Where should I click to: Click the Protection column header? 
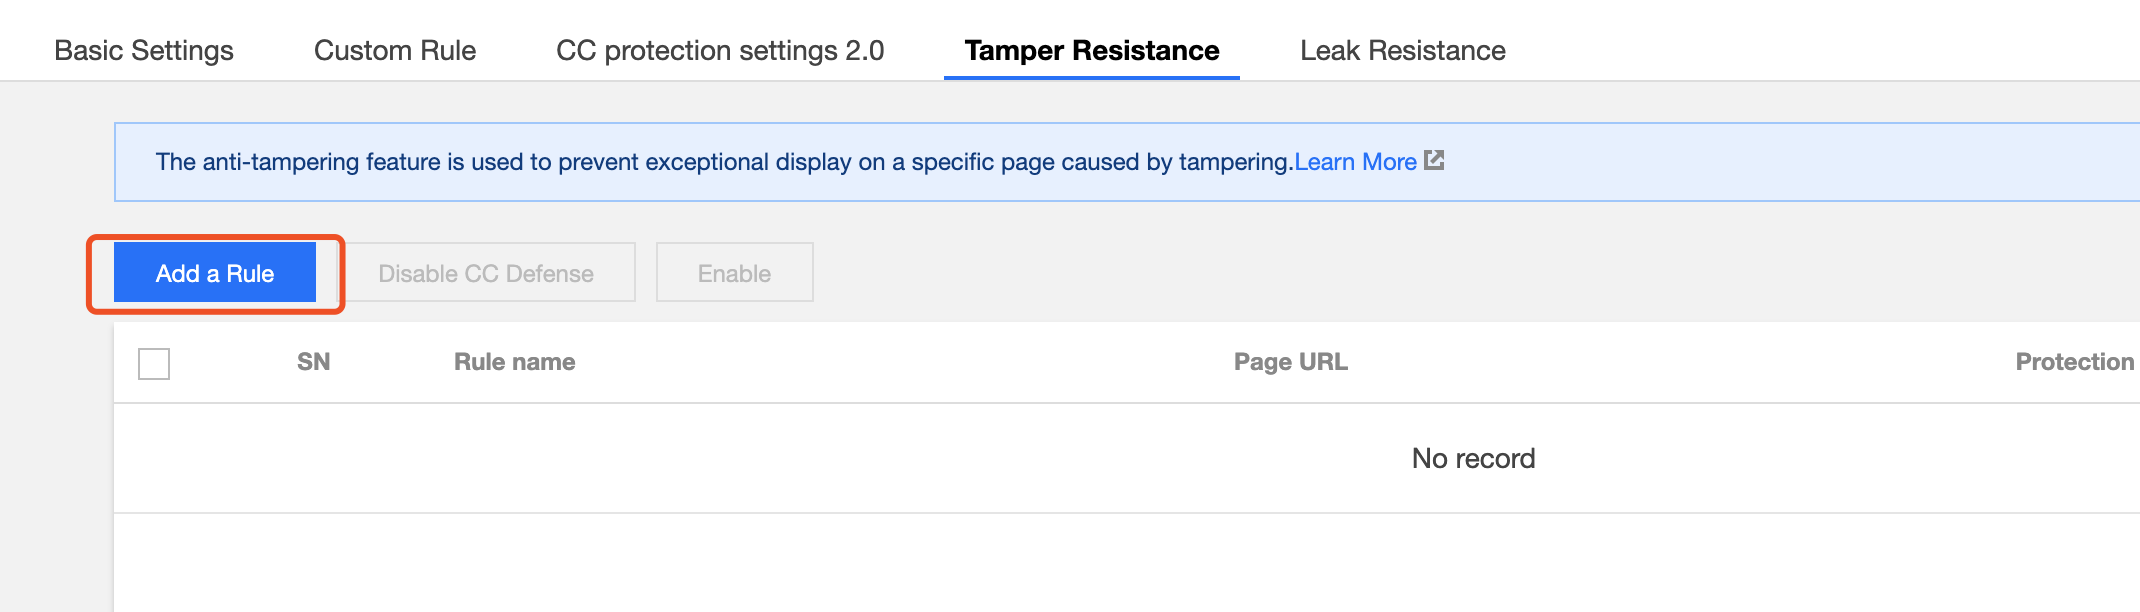click(2075, 362)
